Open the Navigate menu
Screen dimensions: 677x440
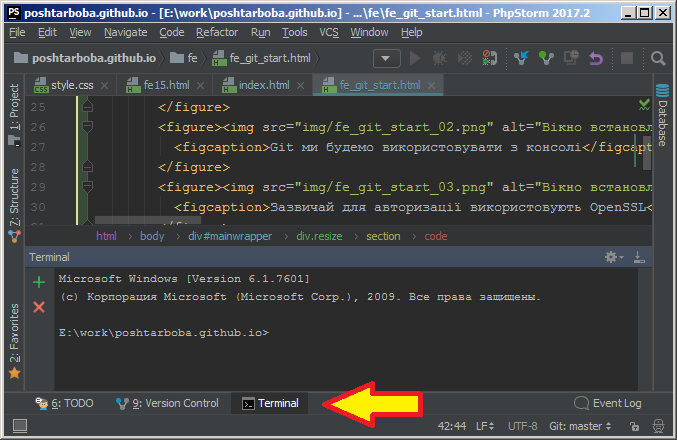[x=126, y=32]
